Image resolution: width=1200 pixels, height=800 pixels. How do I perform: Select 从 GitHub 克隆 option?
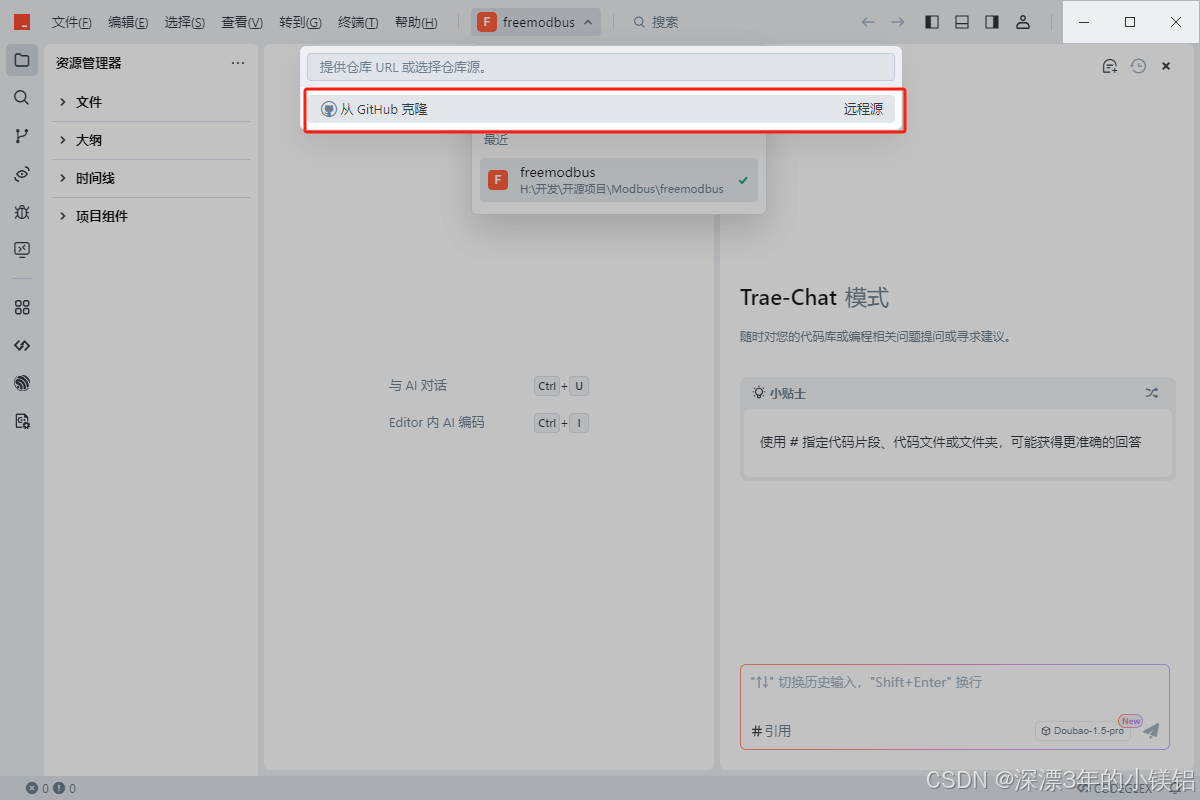click(x=601, y=109)
